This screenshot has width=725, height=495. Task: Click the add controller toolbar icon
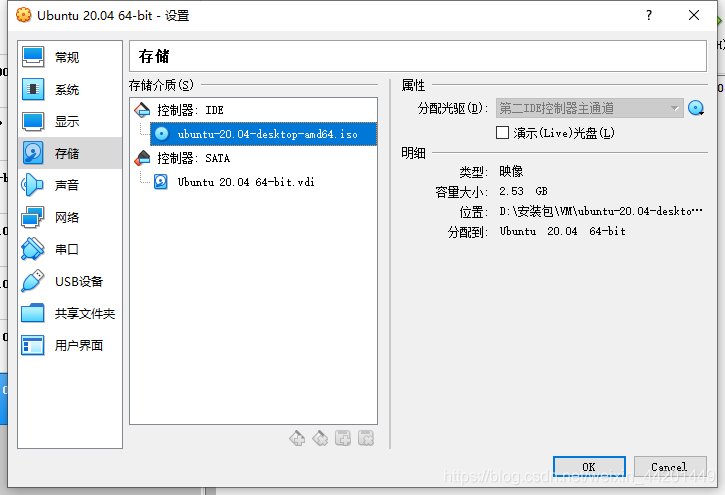(x=297, y=438)
